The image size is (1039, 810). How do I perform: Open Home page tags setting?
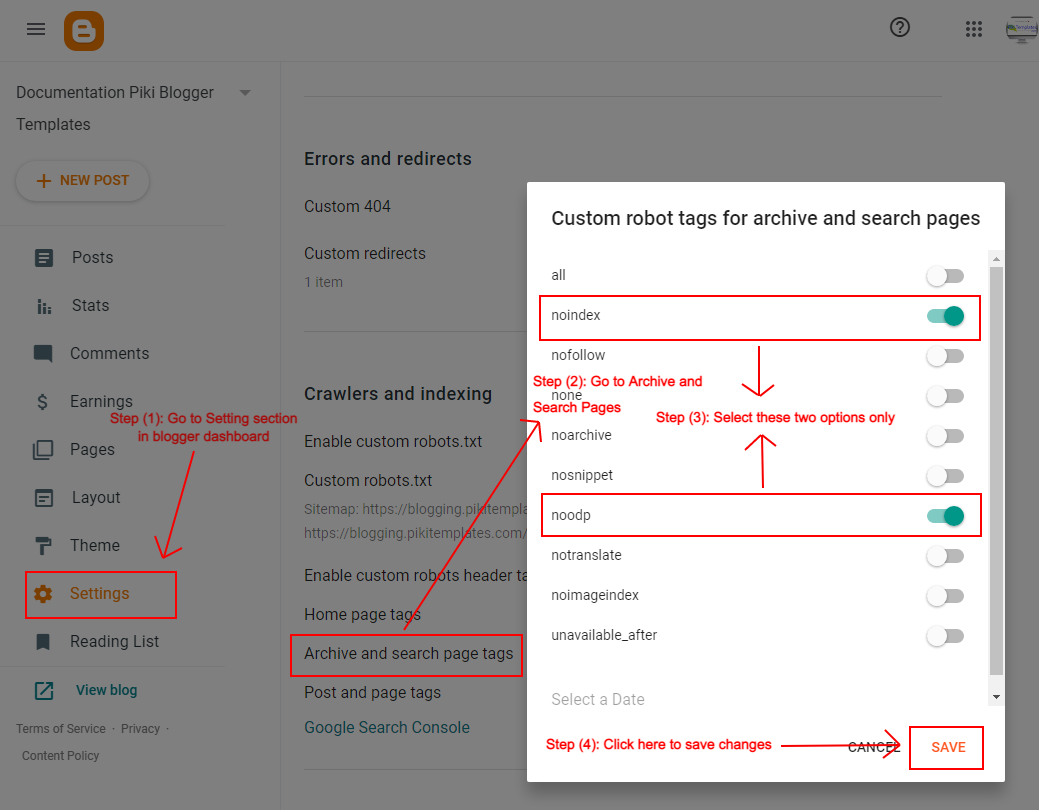coord(362,615)
